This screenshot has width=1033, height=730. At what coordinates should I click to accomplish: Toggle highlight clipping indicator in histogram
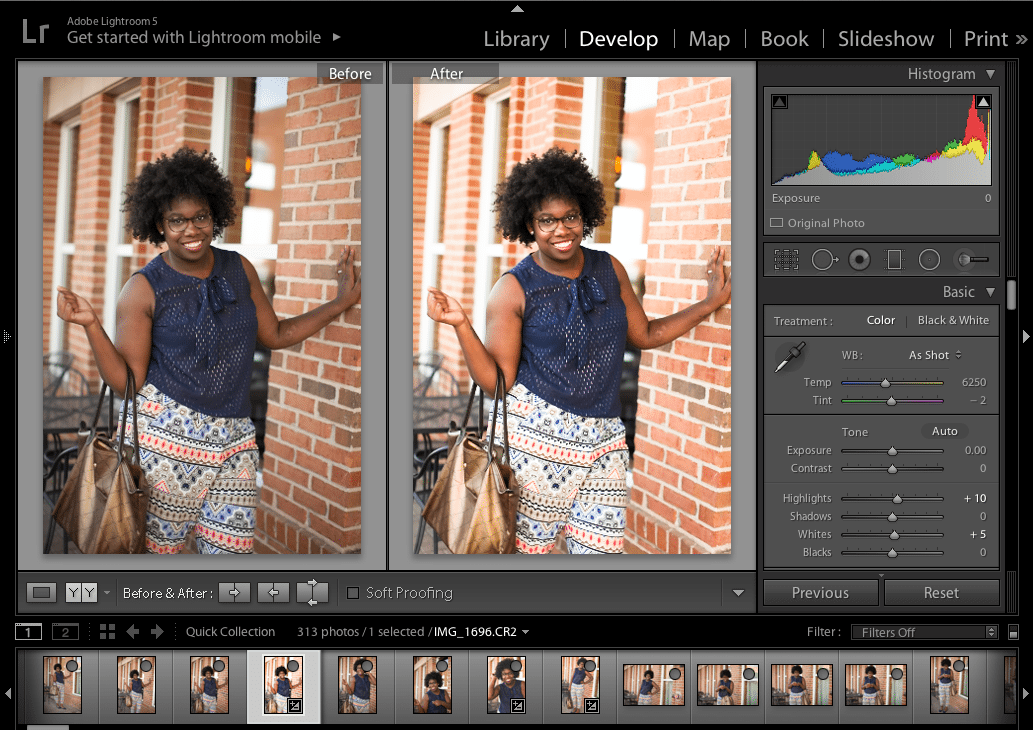click(983, 101)
